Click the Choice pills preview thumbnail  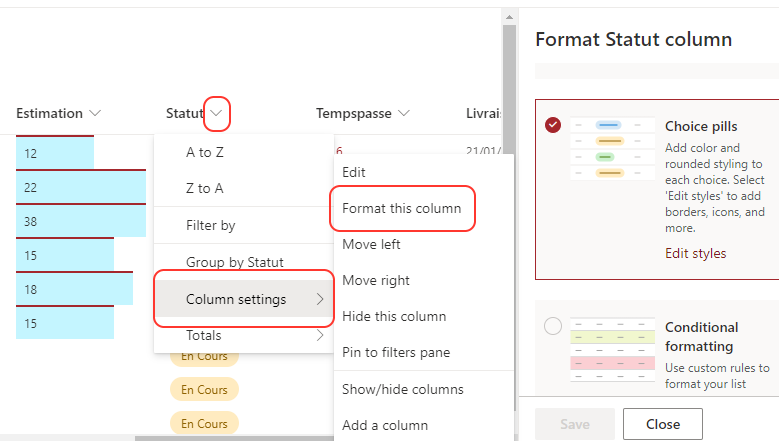[609, 149]
